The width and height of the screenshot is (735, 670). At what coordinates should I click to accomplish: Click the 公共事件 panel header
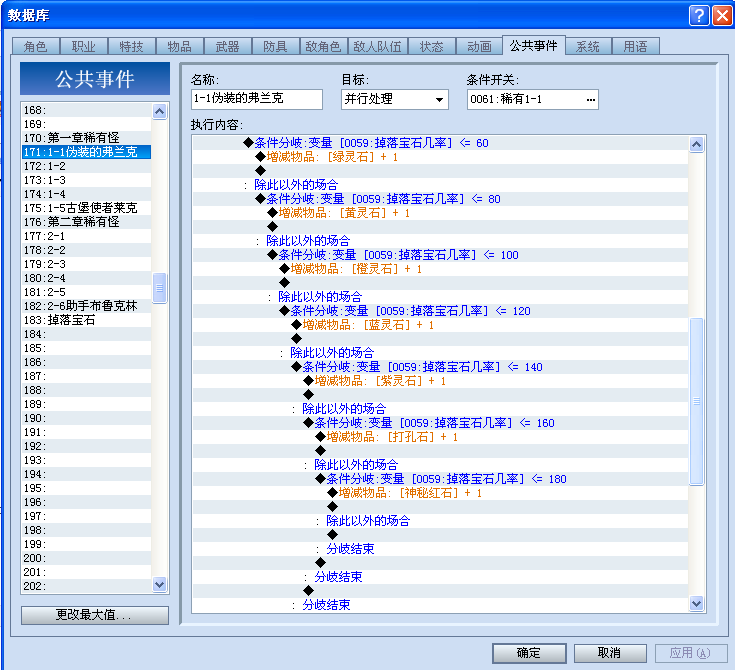pyautogui.click(x=95, y=79)
